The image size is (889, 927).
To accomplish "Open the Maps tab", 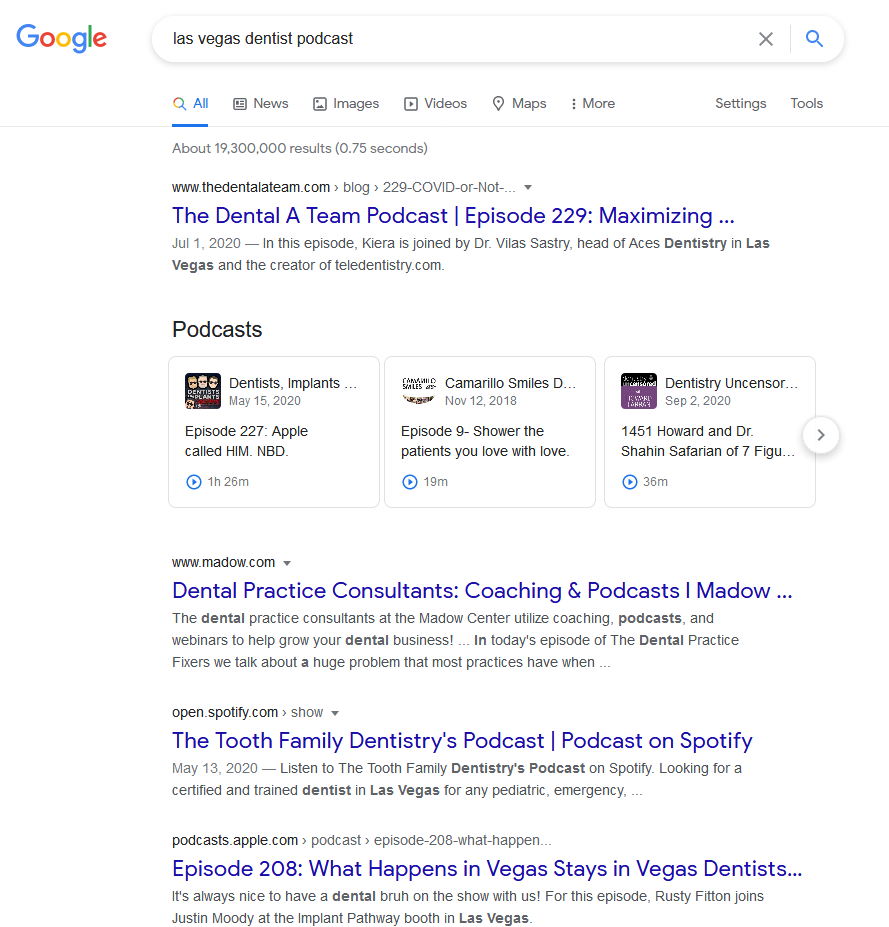I will coord(519,103).
